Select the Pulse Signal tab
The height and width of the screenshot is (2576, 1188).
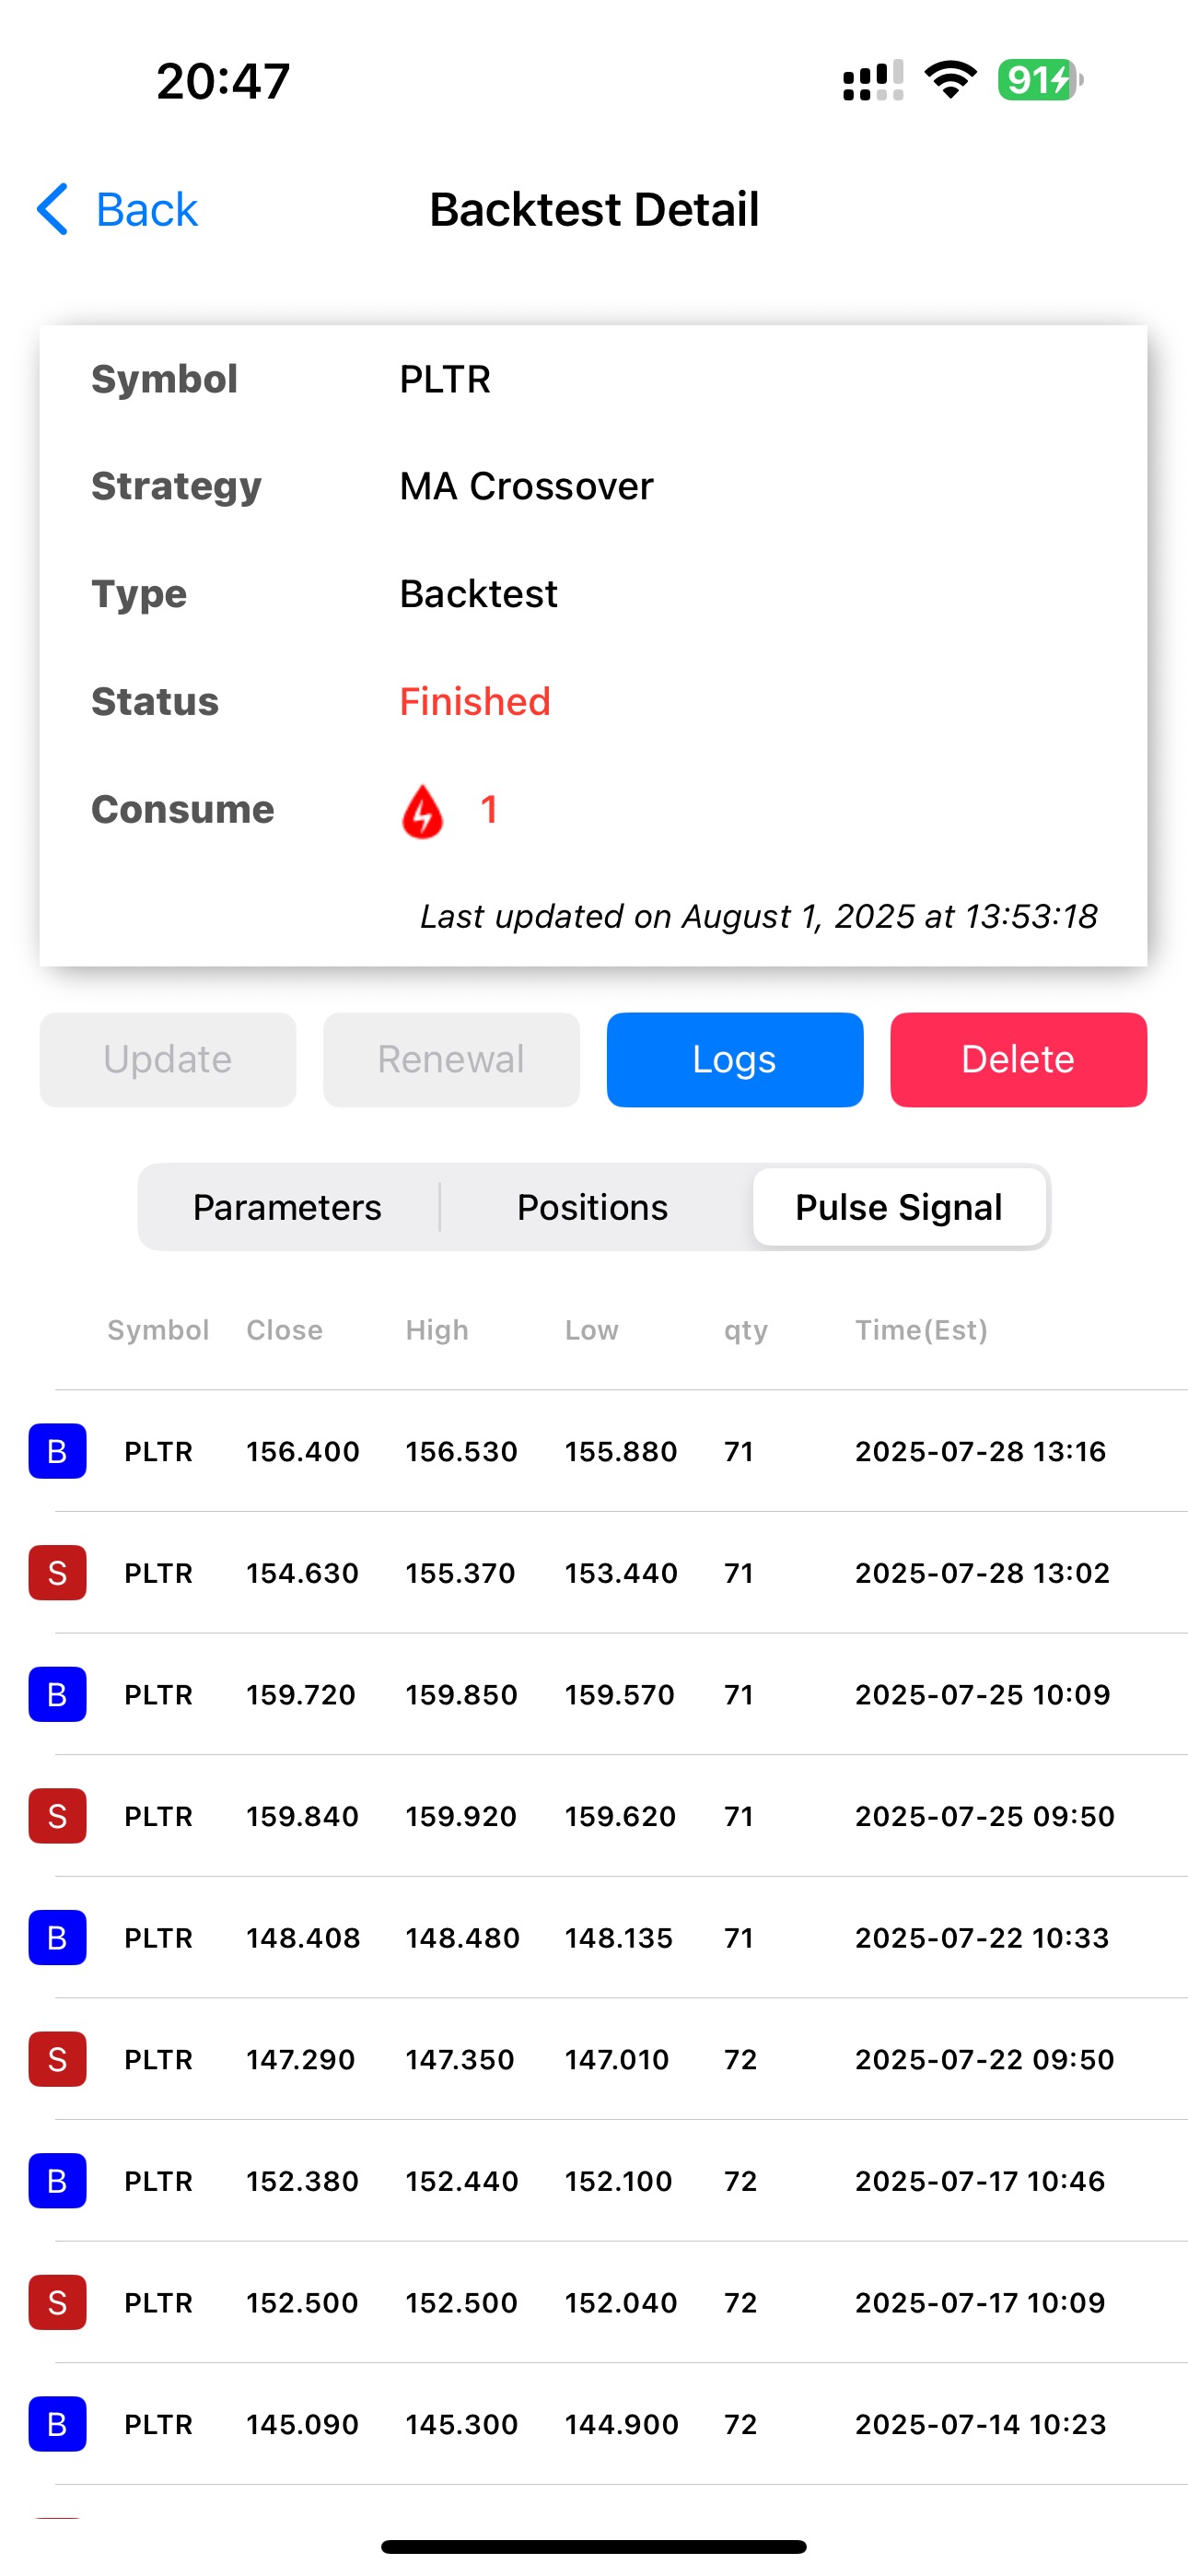pyautogui.click(x=898, y=1207)
